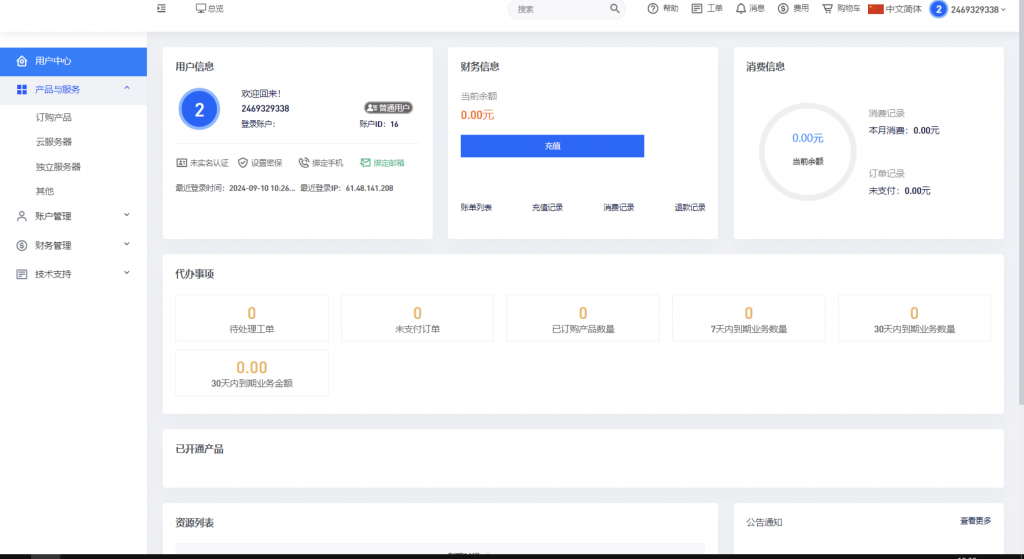Open the 用户中心 menu item
The width and height of the screenshot is (1024, 559).
click(73, 61)
